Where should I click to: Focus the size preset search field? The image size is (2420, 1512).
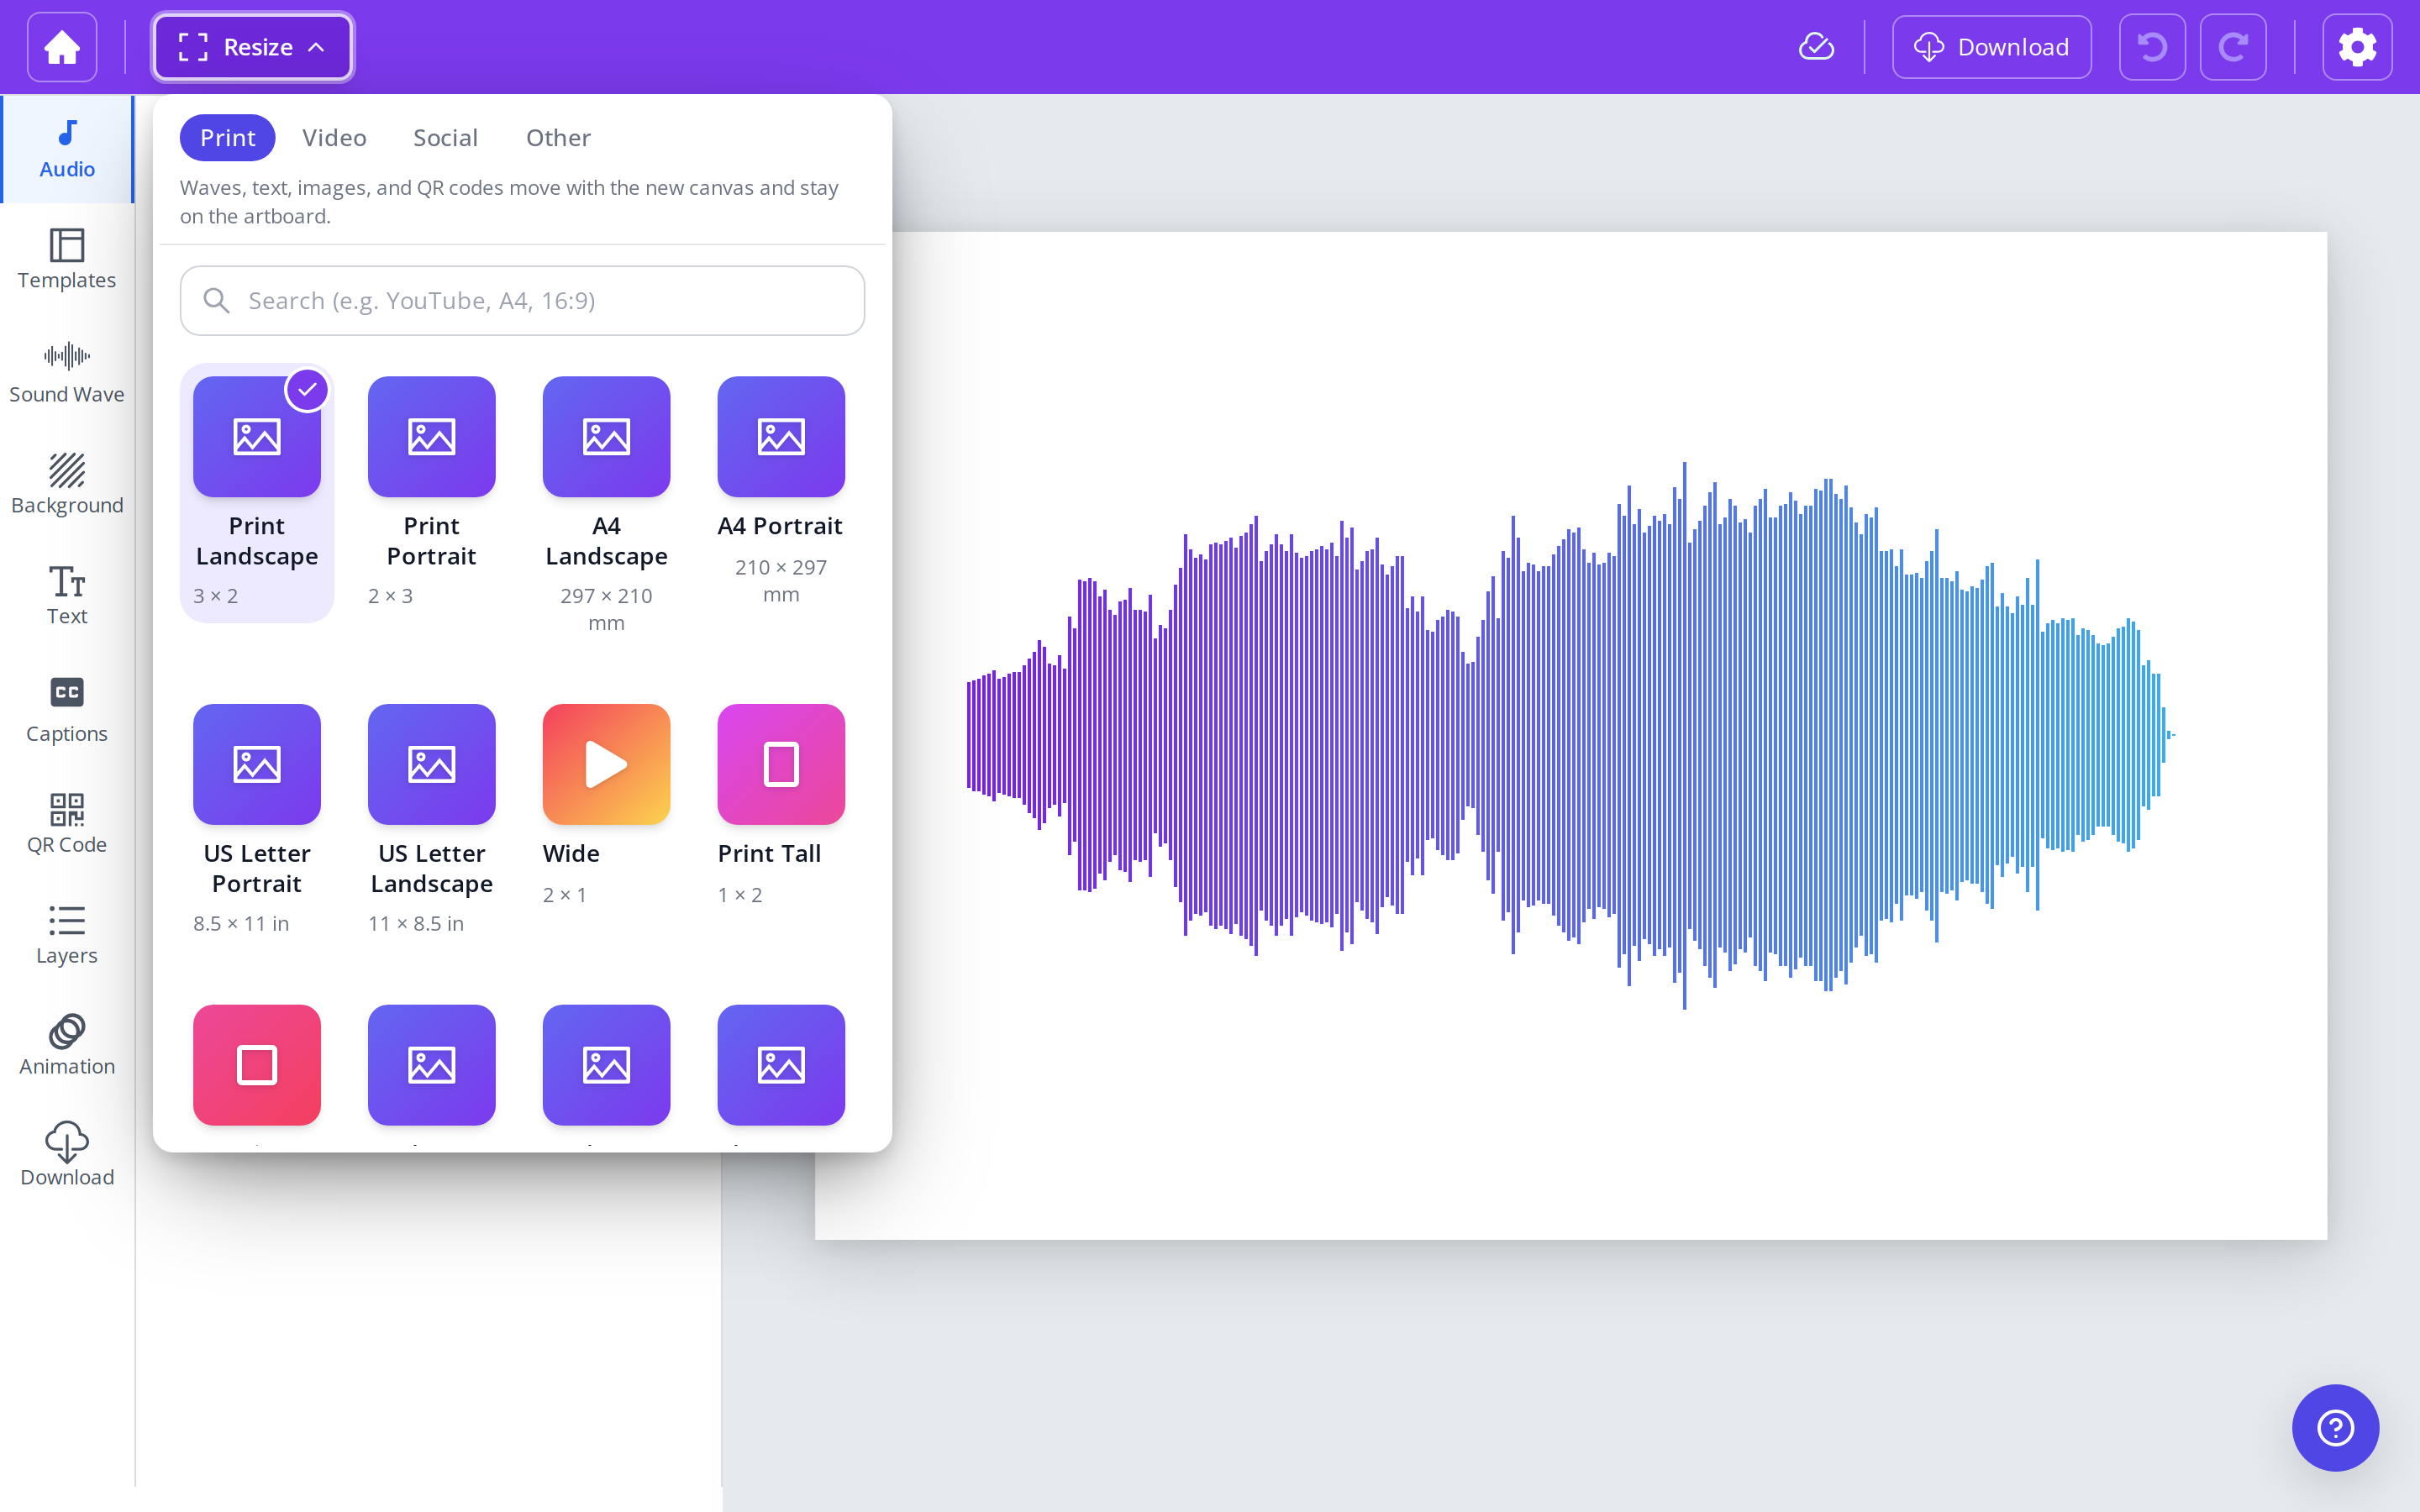pos(522,301)
